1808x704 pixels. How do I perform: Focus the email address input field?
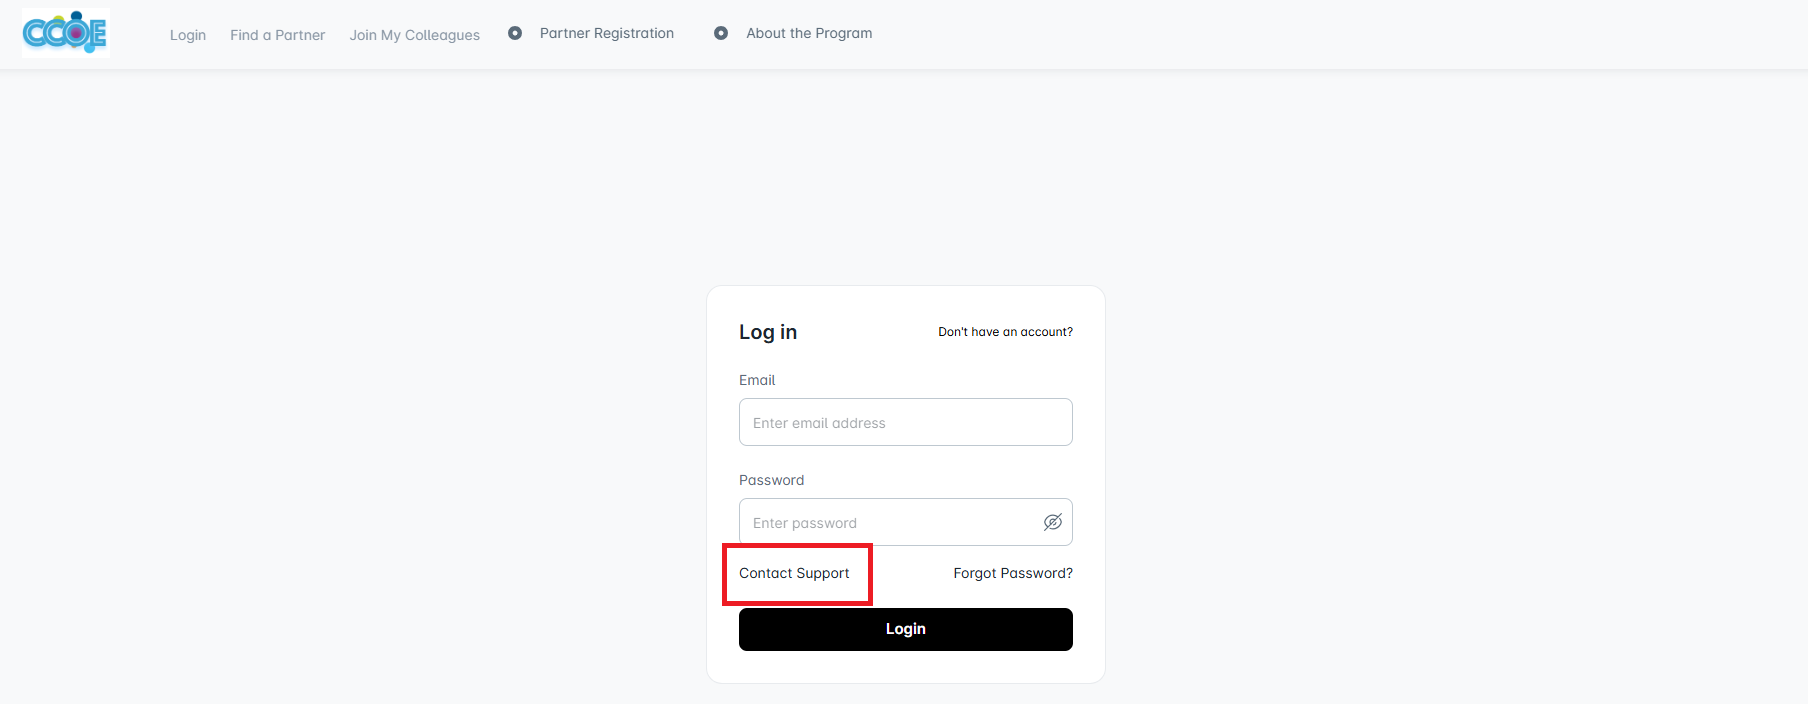pos(905,422)
